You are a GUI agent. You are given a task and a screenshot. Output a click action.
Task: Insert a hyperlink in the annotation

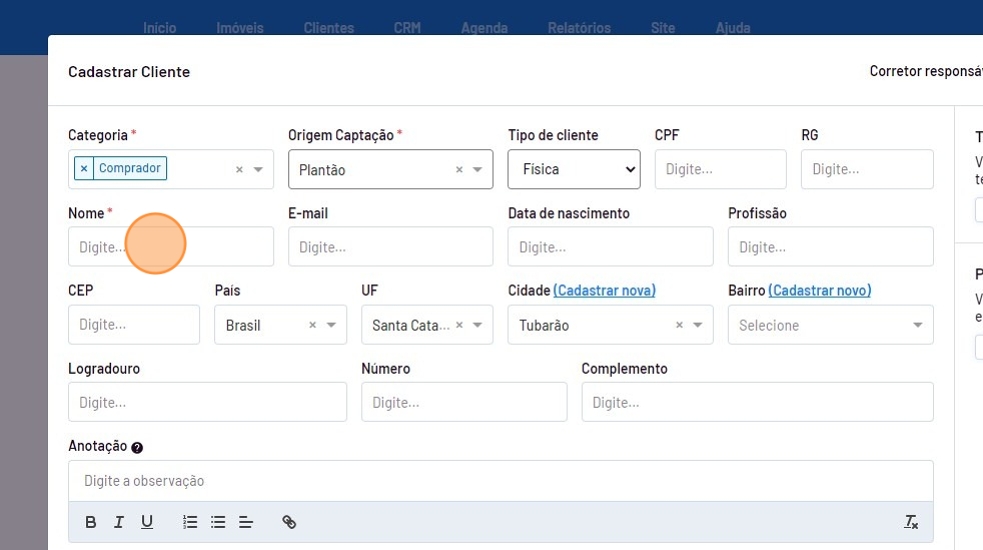pyautogui.click(x=289, y=522)
